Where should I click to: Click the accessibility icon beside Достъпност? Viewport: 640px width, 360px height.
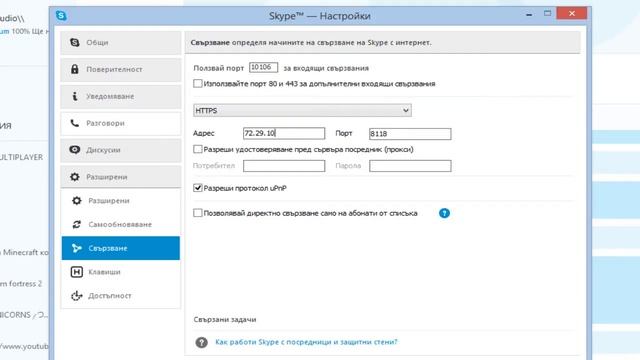77,296
